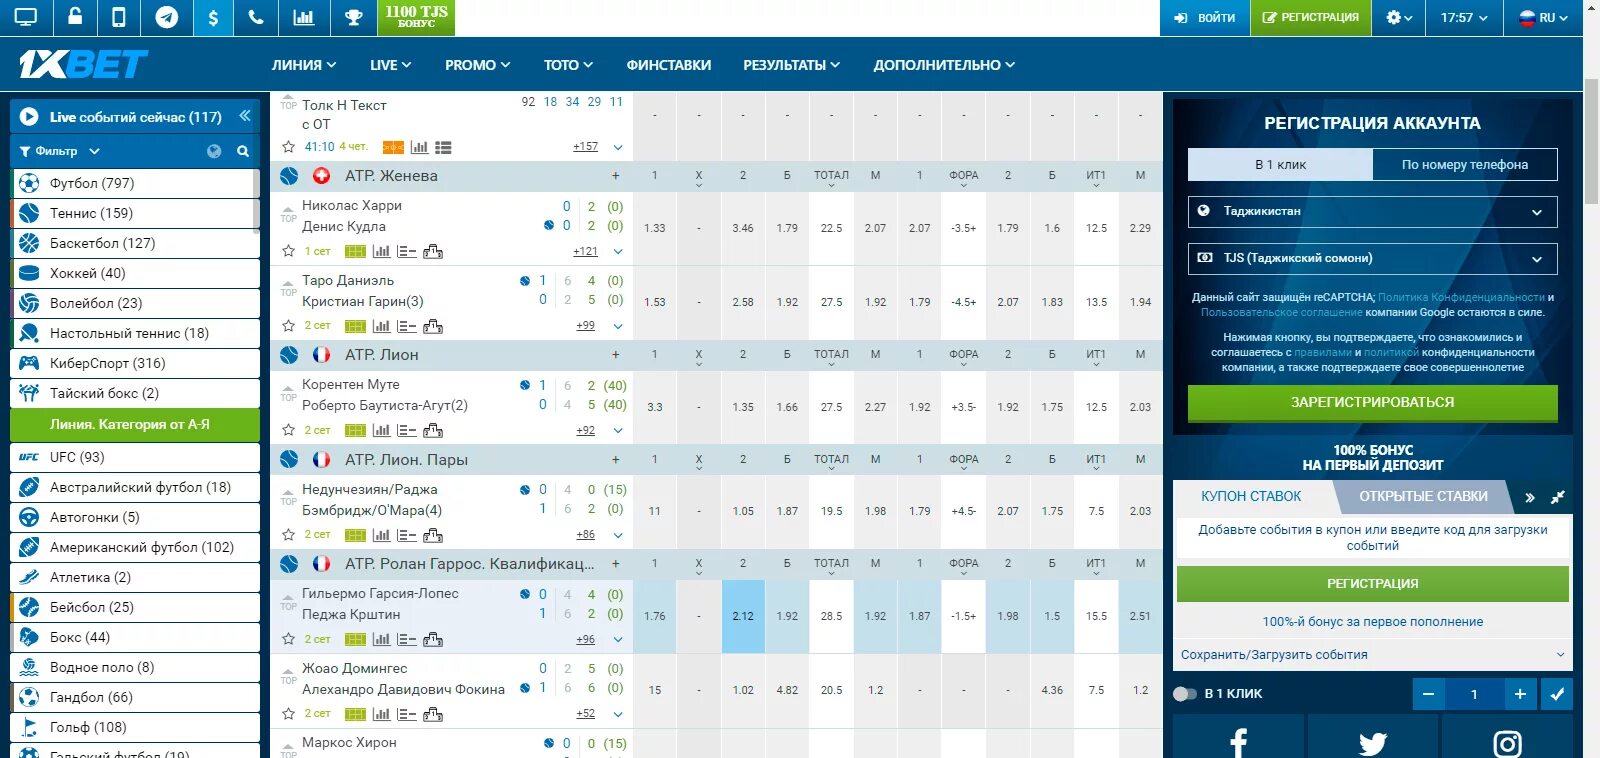Select odds 1.33 for Николас Харри win
The width and height of the screenshot is (1600, 758).
pyautogui.click(x=655, y=228)
